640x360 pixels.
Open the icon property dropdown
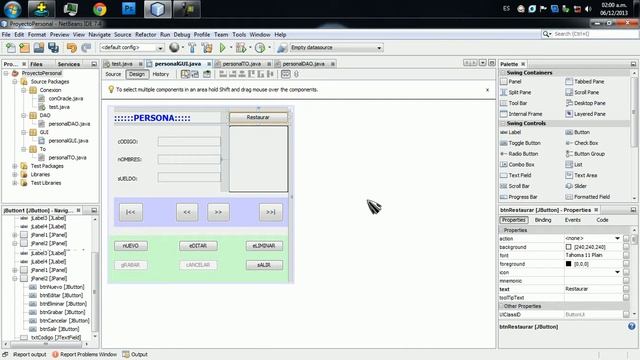point(617,272)
